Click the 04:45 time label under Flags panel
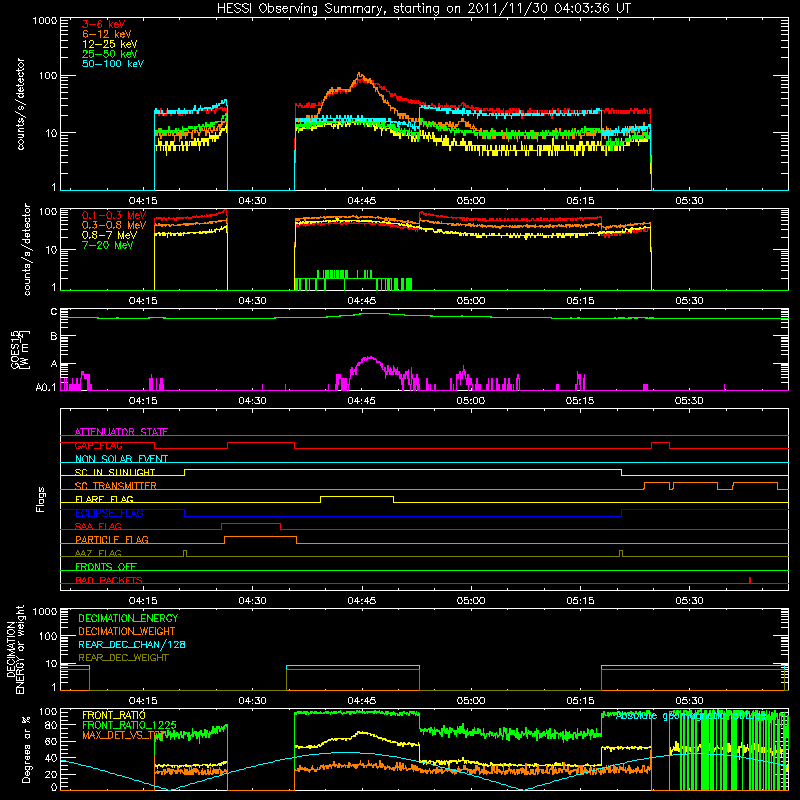This screenshot has height=800, width=800. pyautogui.click(x=362, y=601)
